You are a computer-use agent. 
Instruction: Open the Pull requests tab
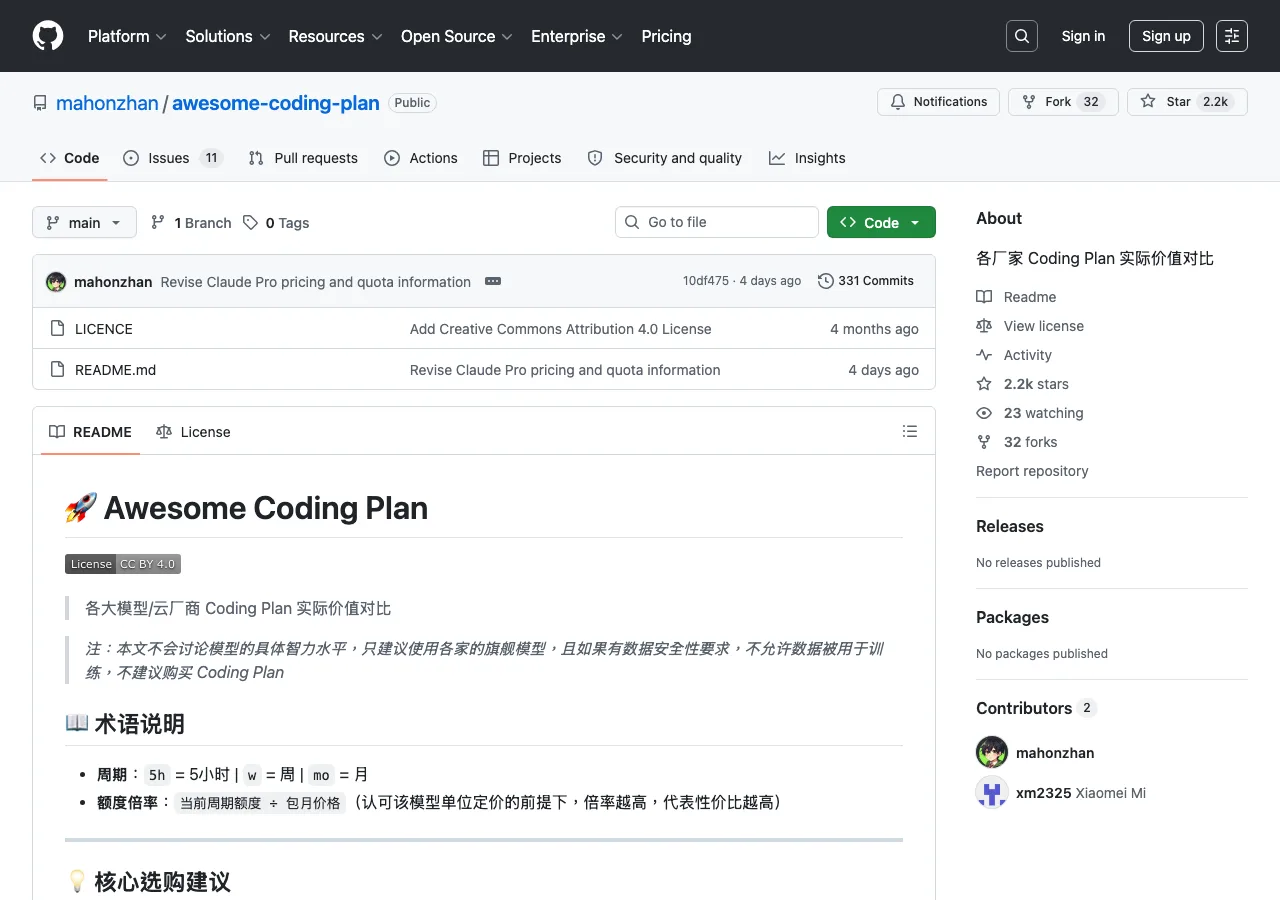click(x=303, y=158)
